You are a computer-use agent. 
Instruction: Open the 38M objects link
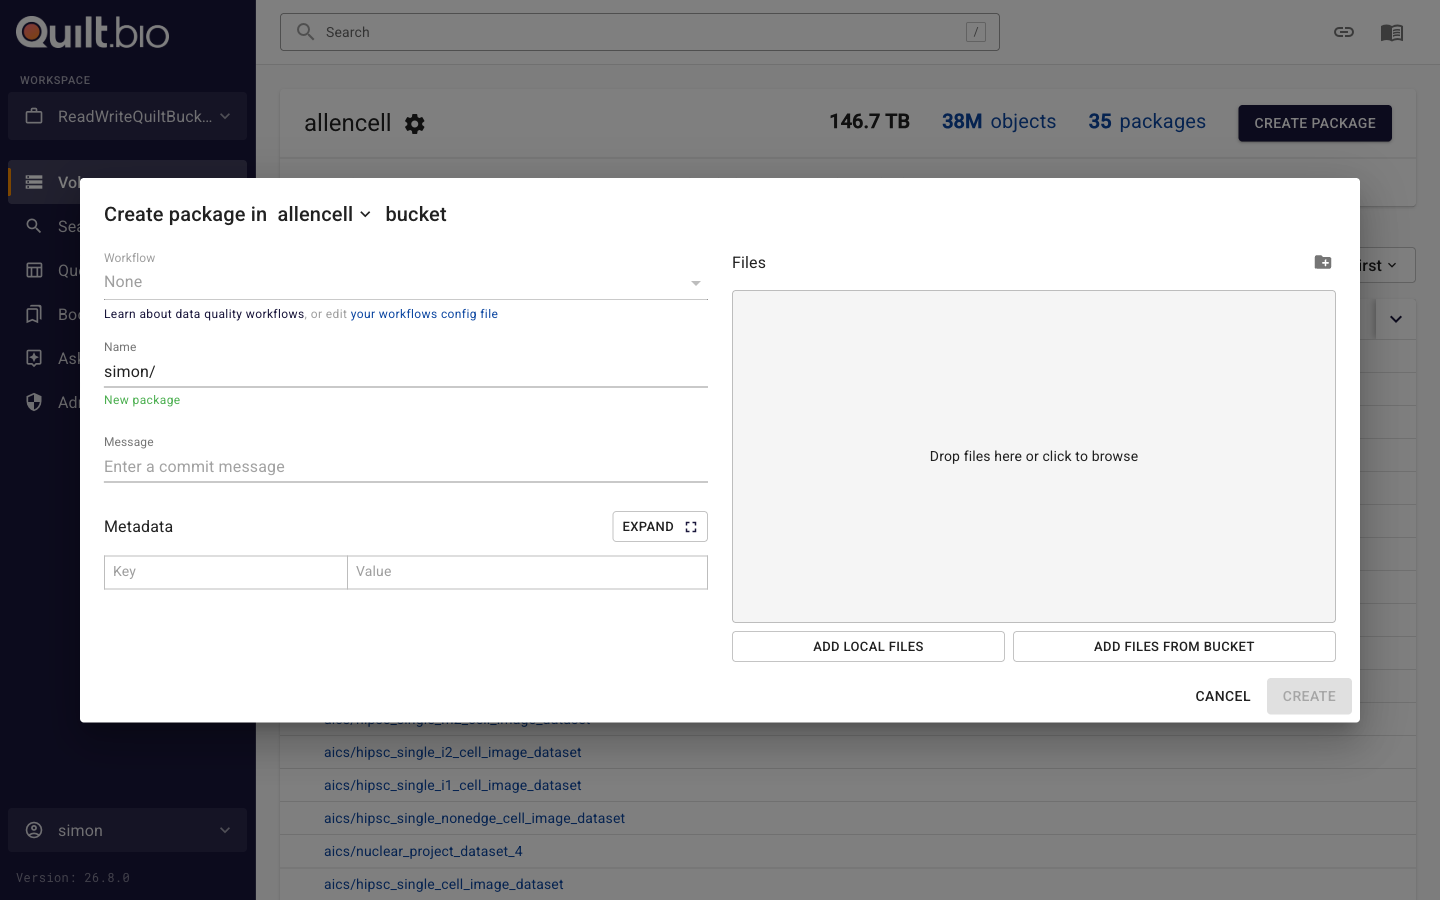(999, 121)
